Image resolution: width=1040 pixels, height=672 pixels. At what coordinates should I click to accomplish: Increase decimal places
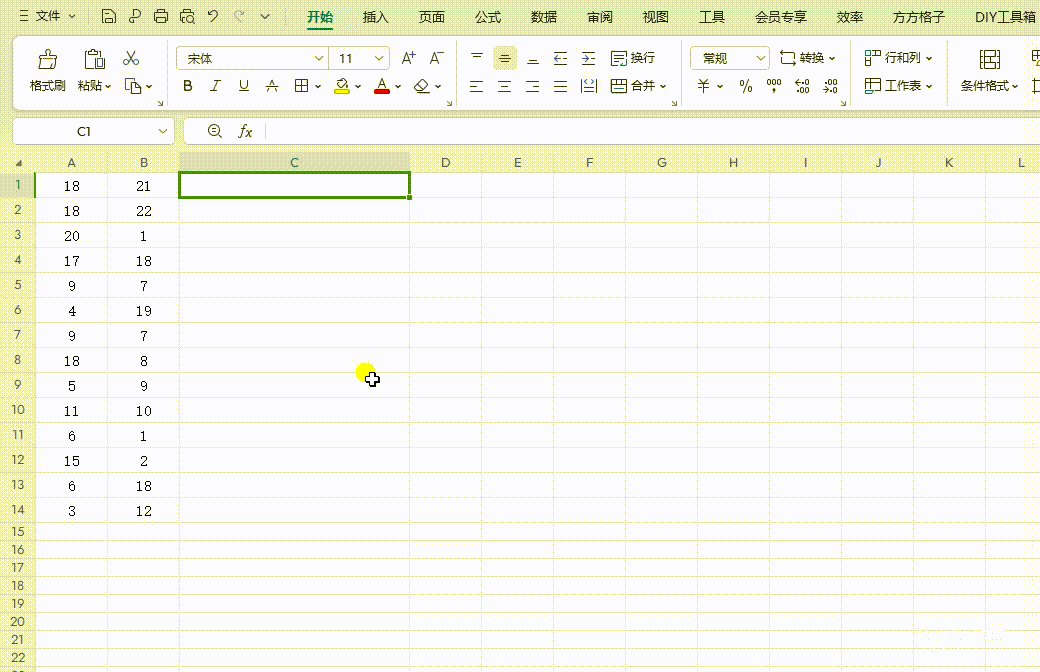click(x=803, y=86)
